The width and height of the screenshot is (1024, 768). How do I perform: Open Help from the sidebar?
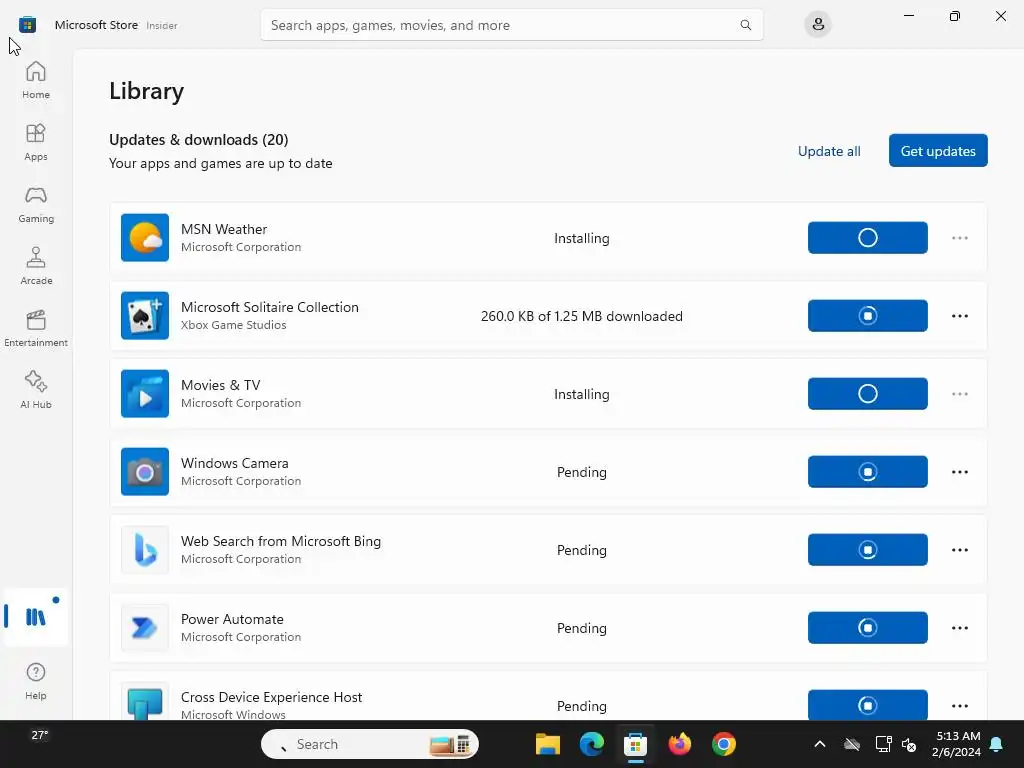click(36, 681)
